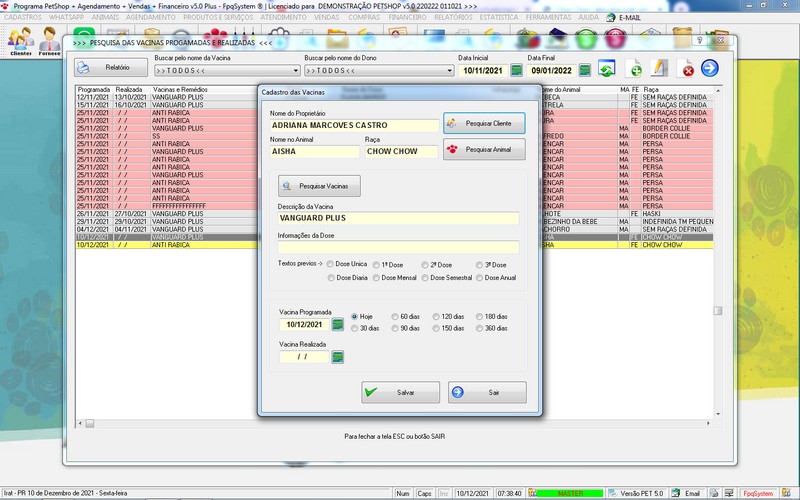The width and height of the screenshot is (800, 500).
Task: Click the MASTER green status indicator
Action: click(570, 493)
